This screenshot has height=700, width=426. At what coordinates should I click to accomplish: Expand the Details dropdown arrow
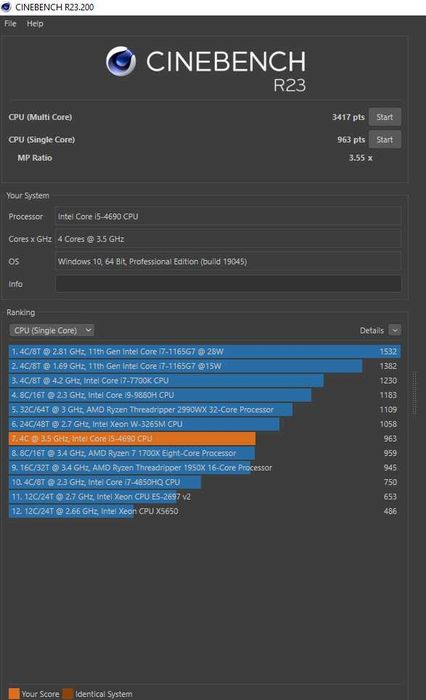tap(395, 330)
